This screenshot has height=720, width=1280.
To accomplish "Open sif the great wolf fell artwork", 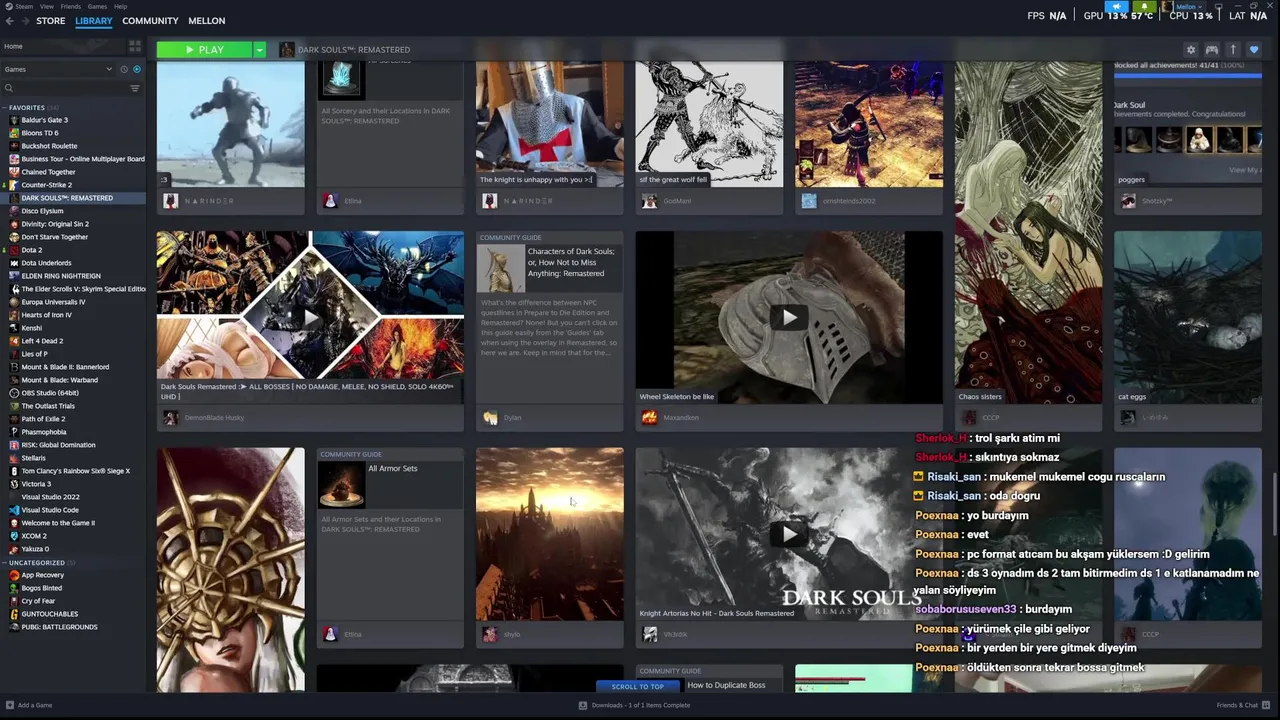I will [x=709, y=125].
